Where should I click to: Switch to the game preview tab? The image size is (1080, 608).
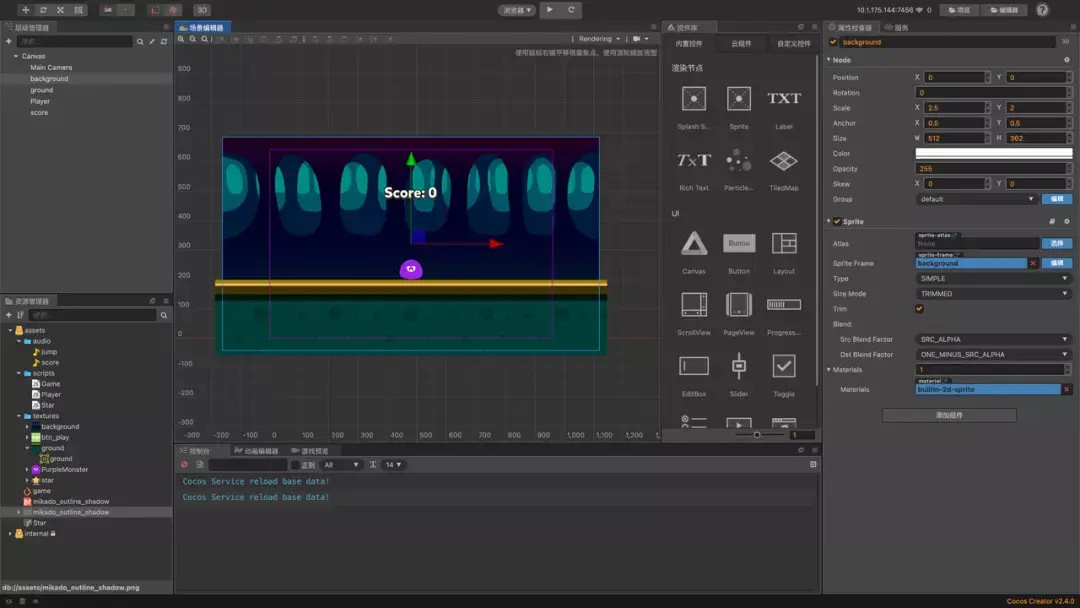[310, 451]
